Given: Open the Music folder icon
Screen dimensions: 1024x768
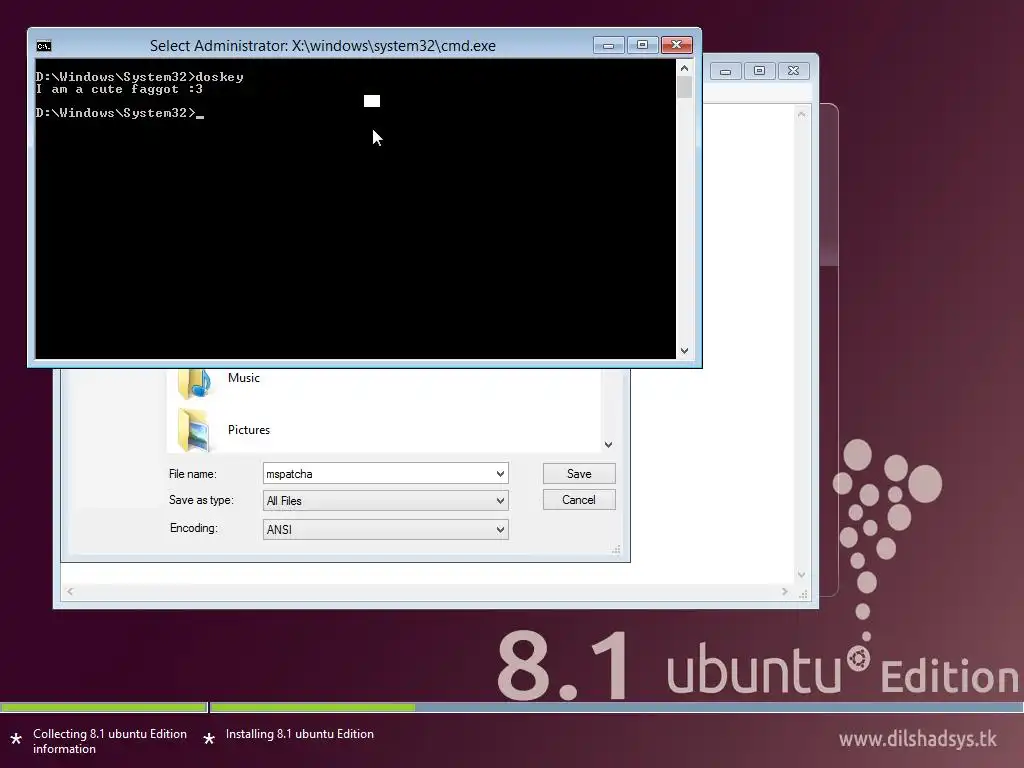Looking at the screenshot, I should (x=195, y=383).
